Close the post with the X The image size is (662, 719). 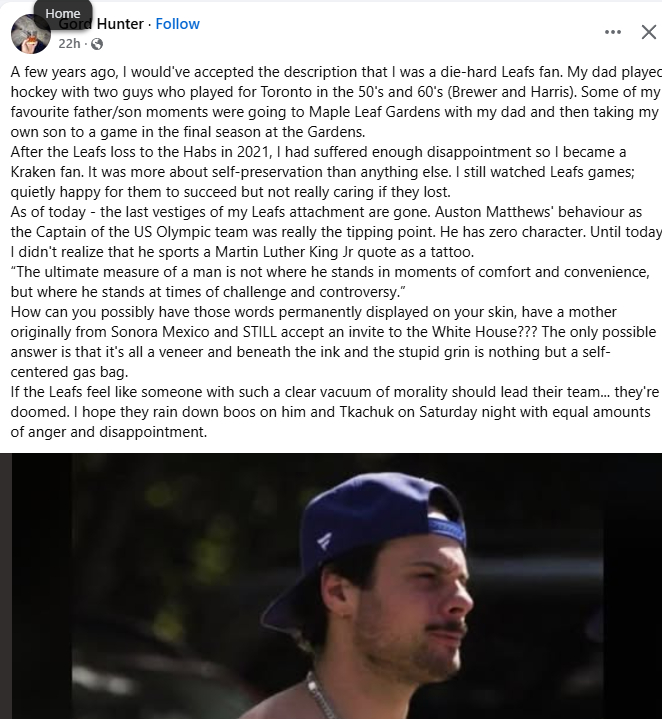pyautogui.click(x=648, y=32)
